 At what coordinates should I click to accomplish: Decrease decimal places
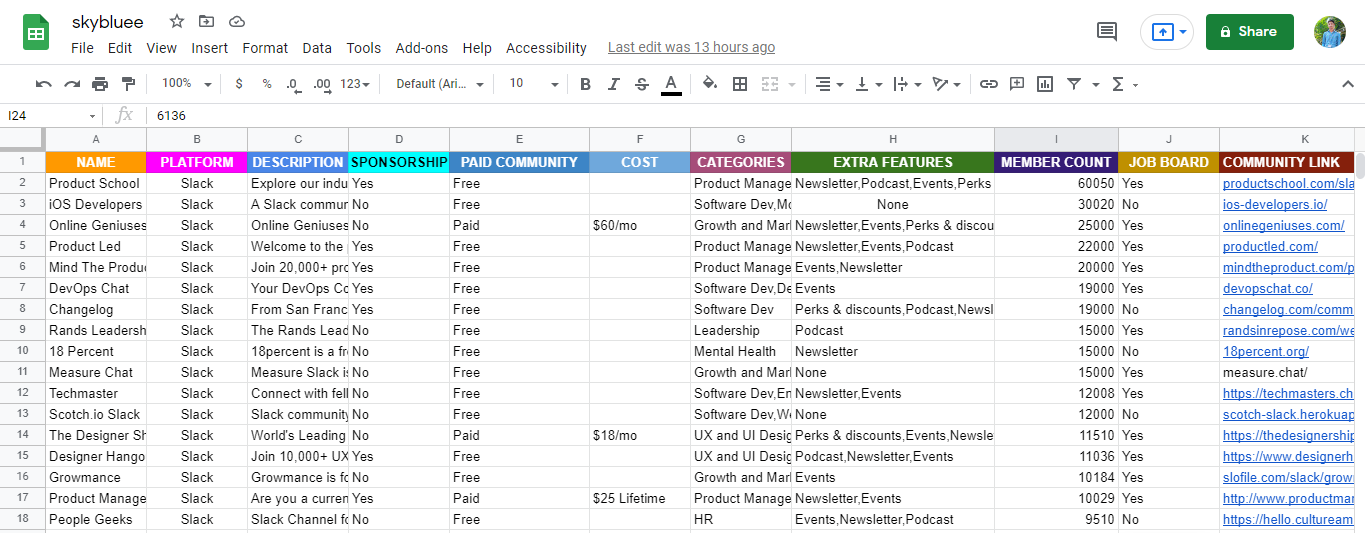[293, 84]
